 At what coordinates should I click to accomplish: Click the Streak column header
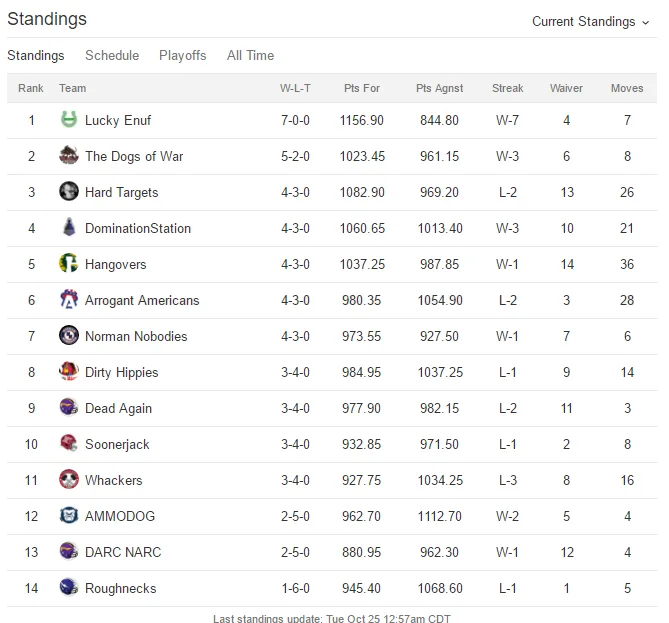tap(507, 88)
